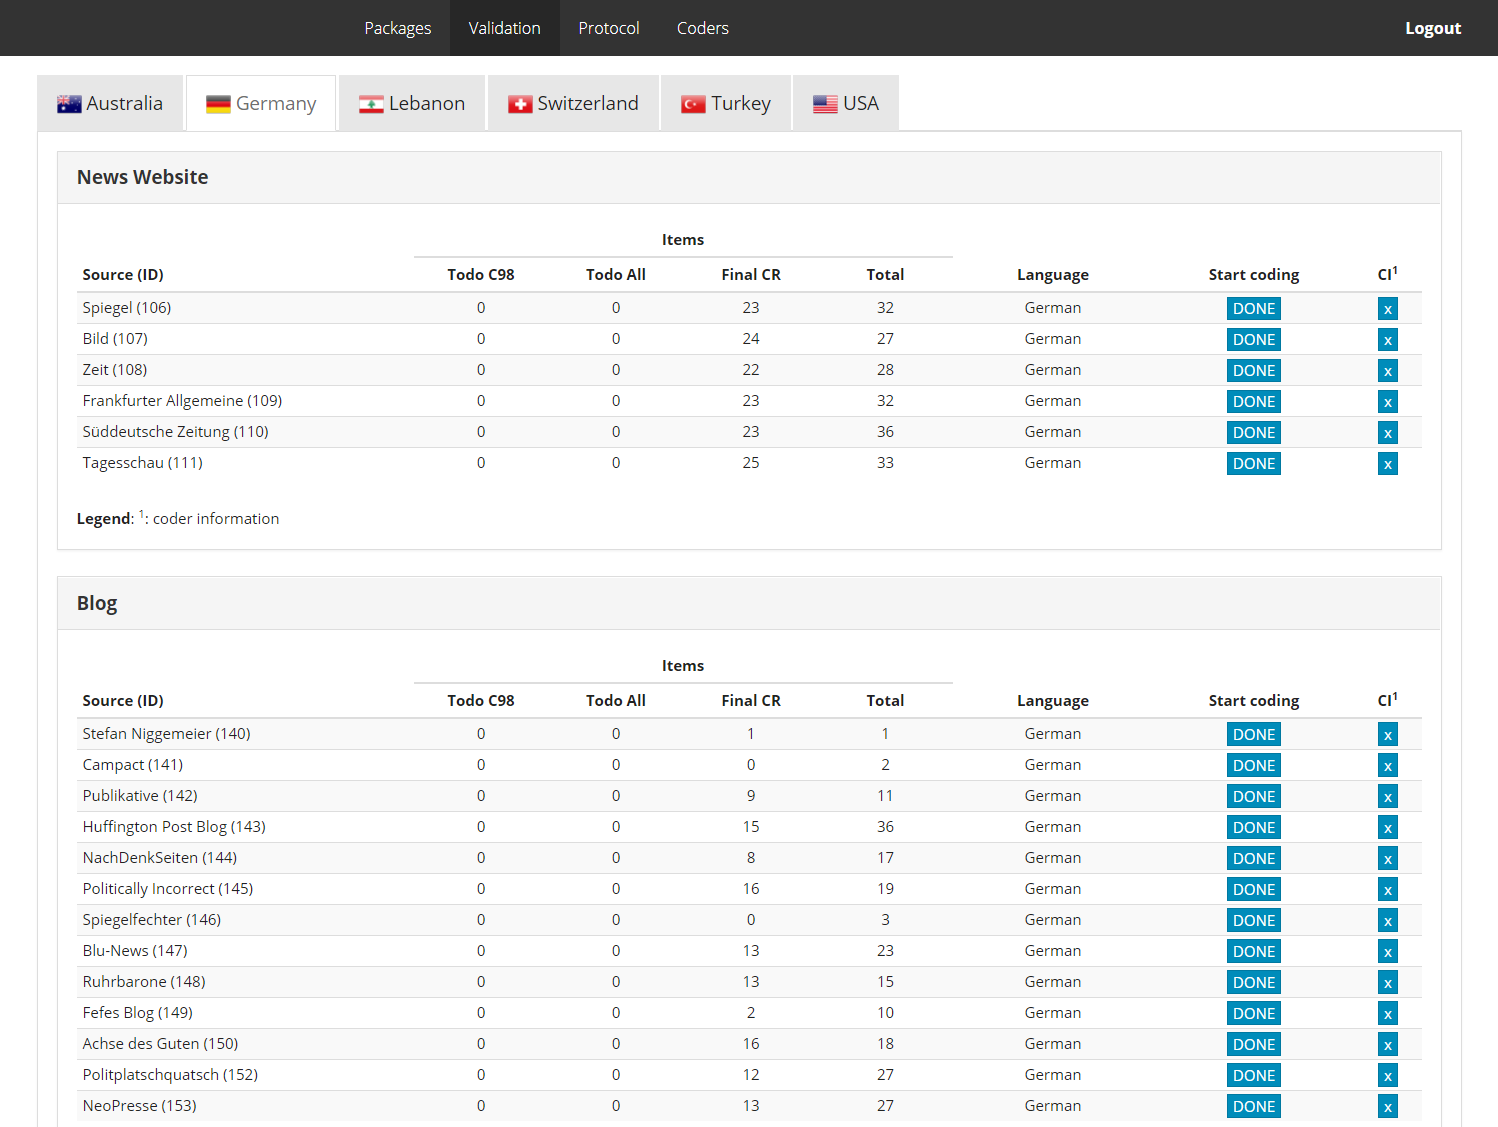Screen dimensions: 1498x1127
Task: Click the Final CR value 24 for Bild (107)
Action: (751, 339)
